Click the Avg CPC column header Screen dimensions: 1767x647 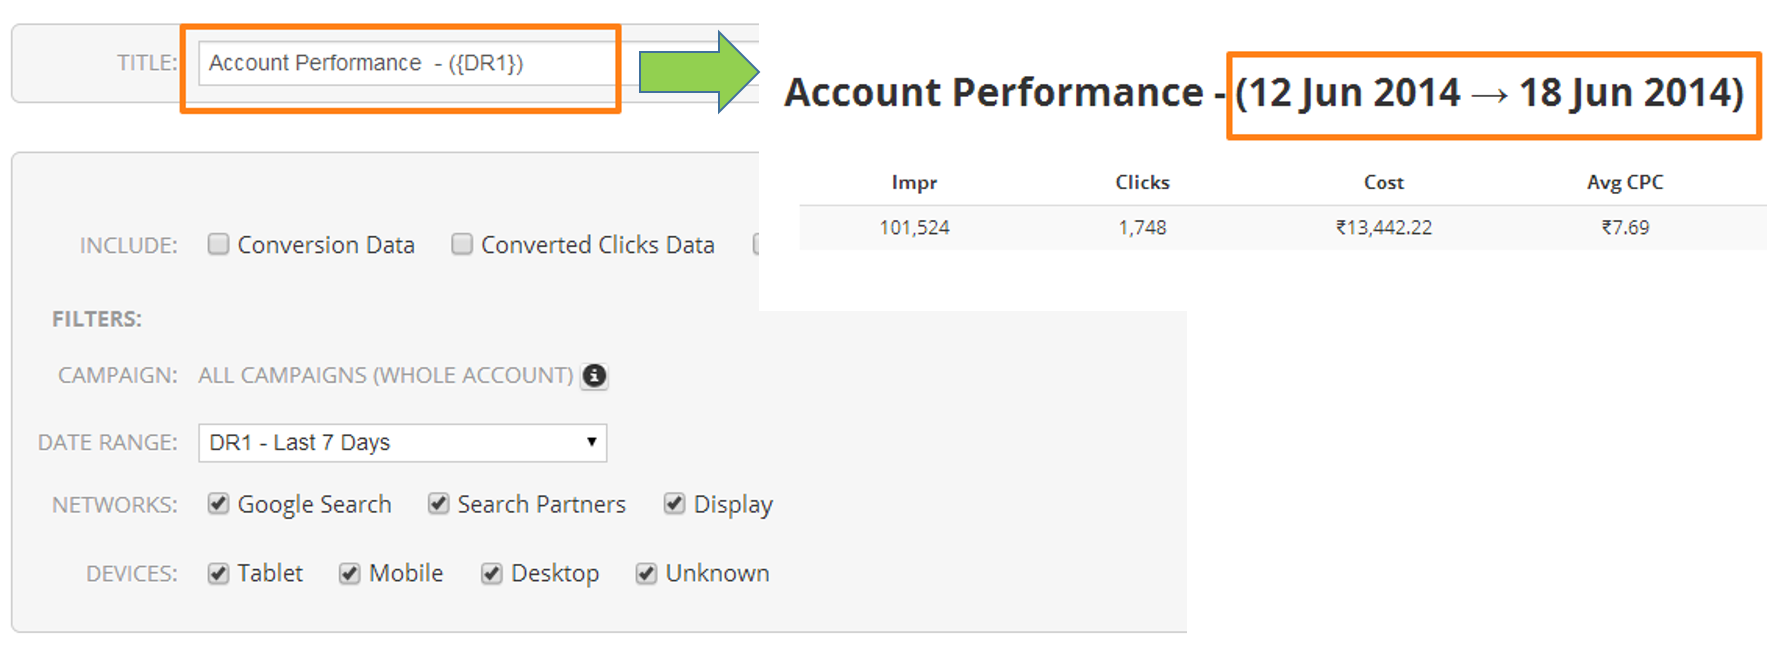1624,183
